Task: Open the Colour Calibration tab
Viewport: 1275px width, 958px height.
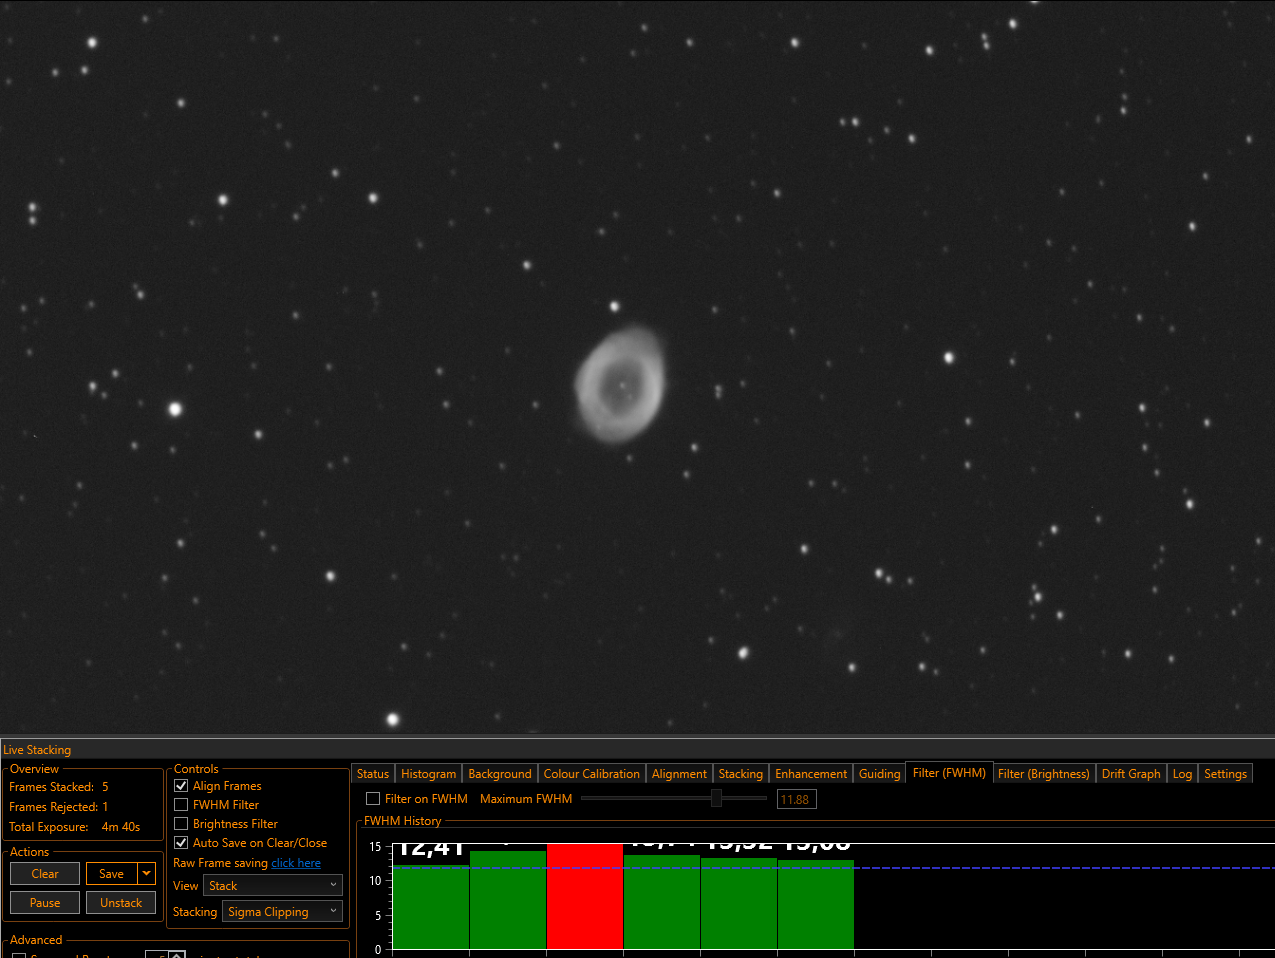Action: click(592, 774)
